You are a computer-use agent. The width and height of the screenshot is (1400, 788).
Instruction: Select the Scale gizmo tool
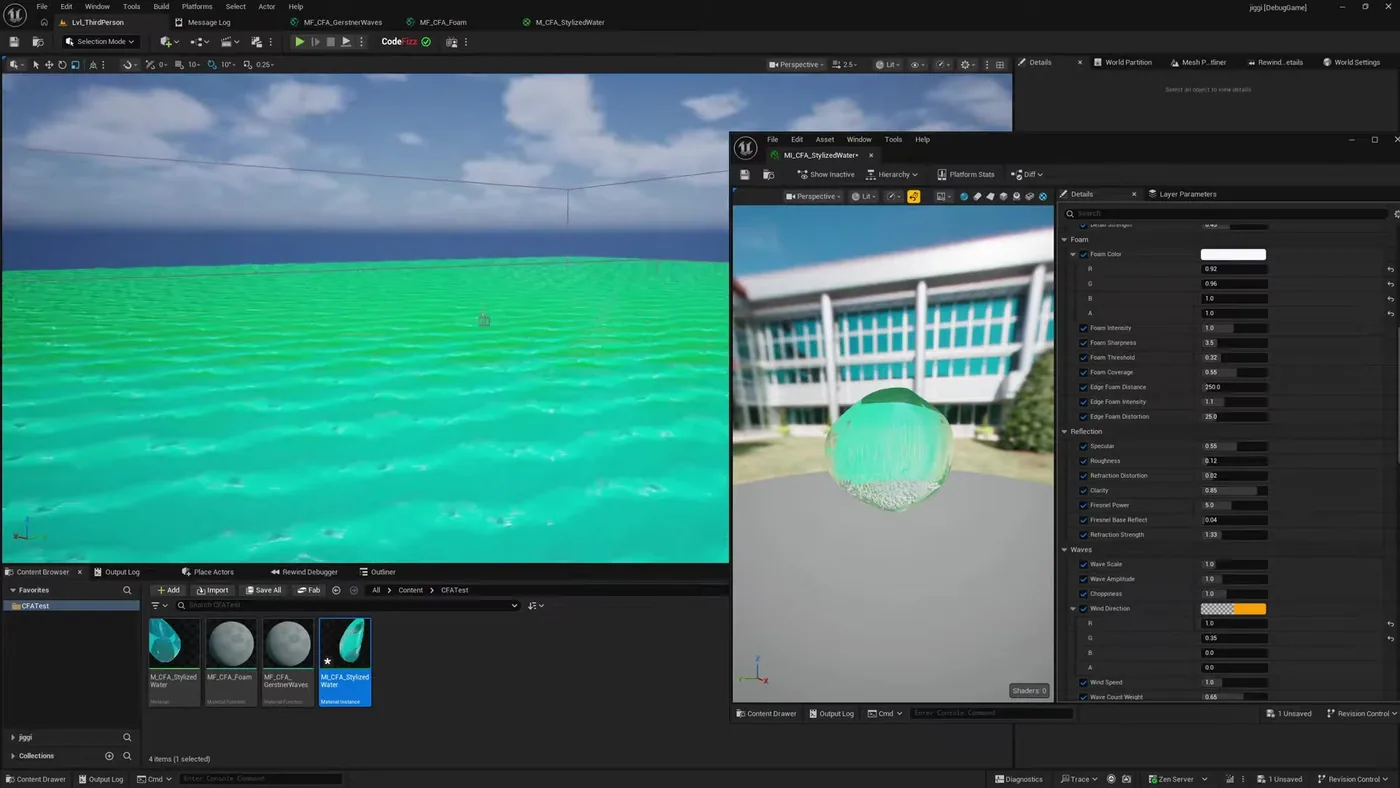coord(75,65)
